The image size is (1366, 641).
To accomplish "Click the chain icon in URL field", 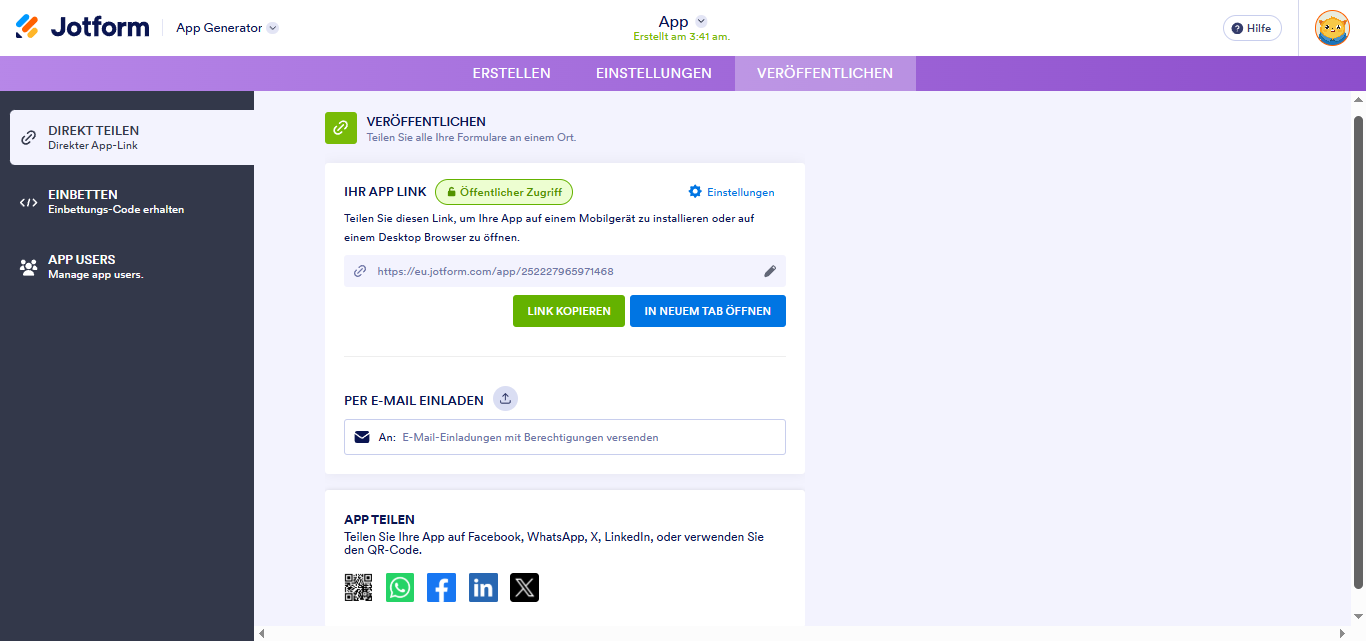I will pyautogui.click(x=360, y=271).
